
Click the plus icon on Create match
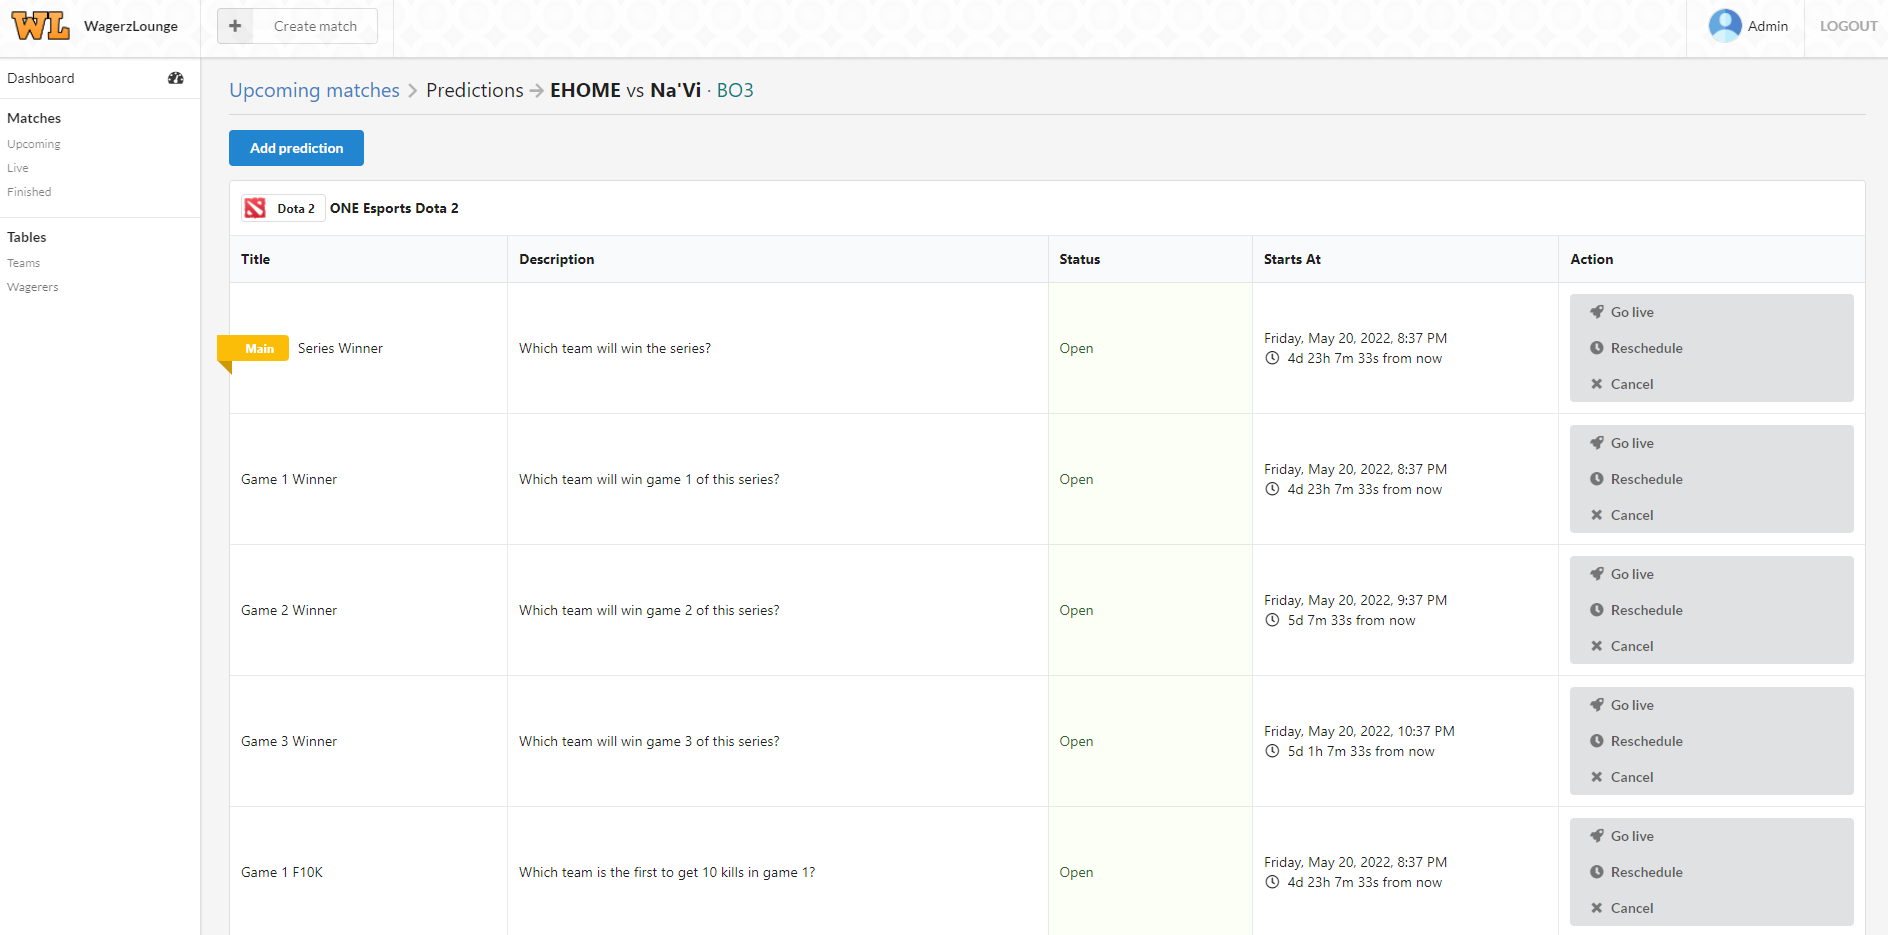click(x=234, y=25)
